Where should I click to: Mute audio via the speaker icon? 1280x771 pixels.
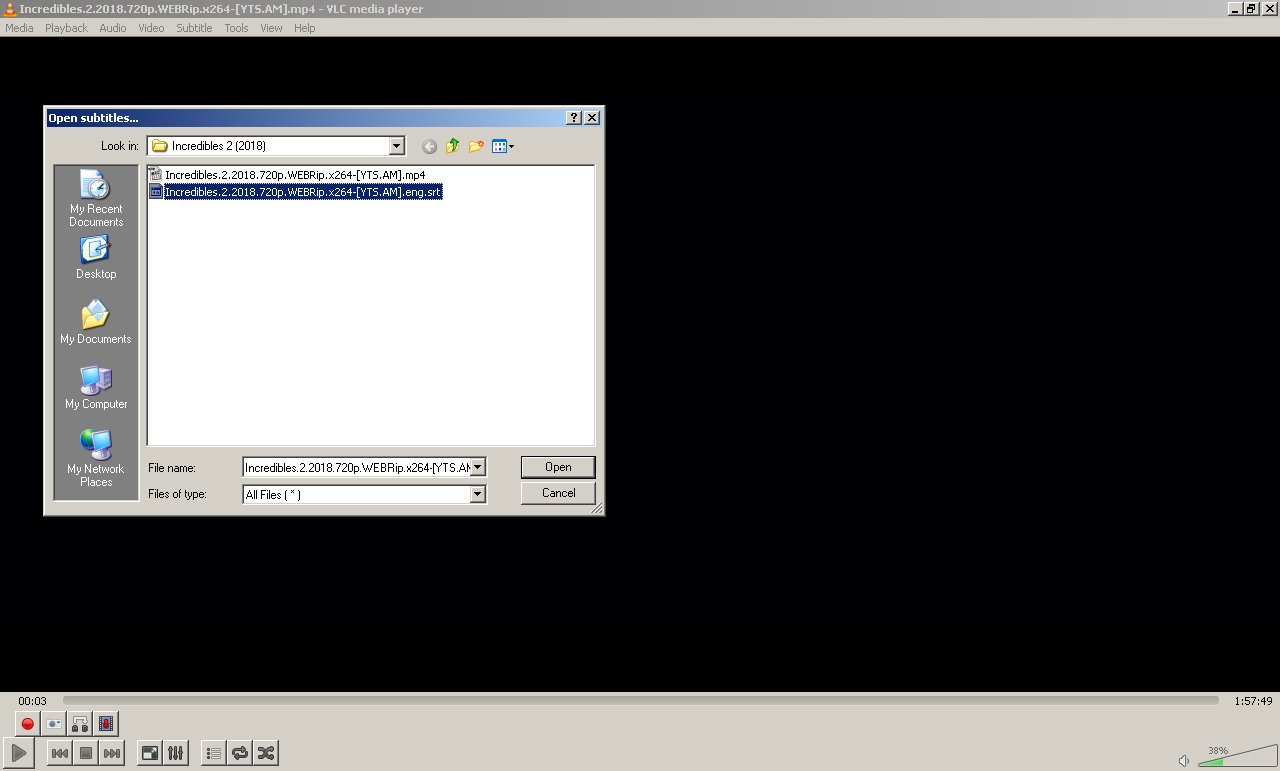(x=1184, y=760)
